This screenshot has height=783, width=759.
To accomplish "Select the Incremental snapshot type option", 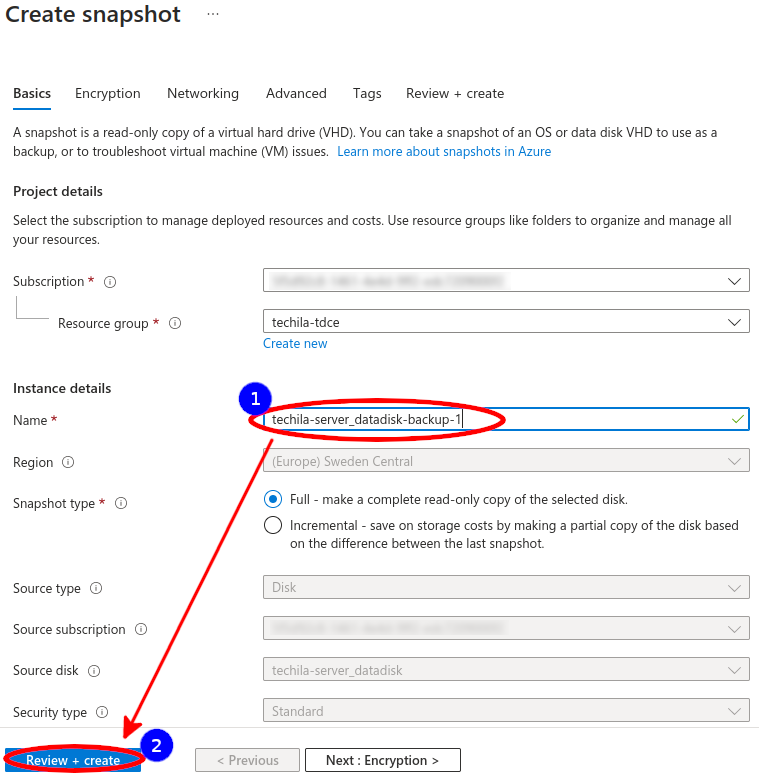I will [x=273, y=525].
